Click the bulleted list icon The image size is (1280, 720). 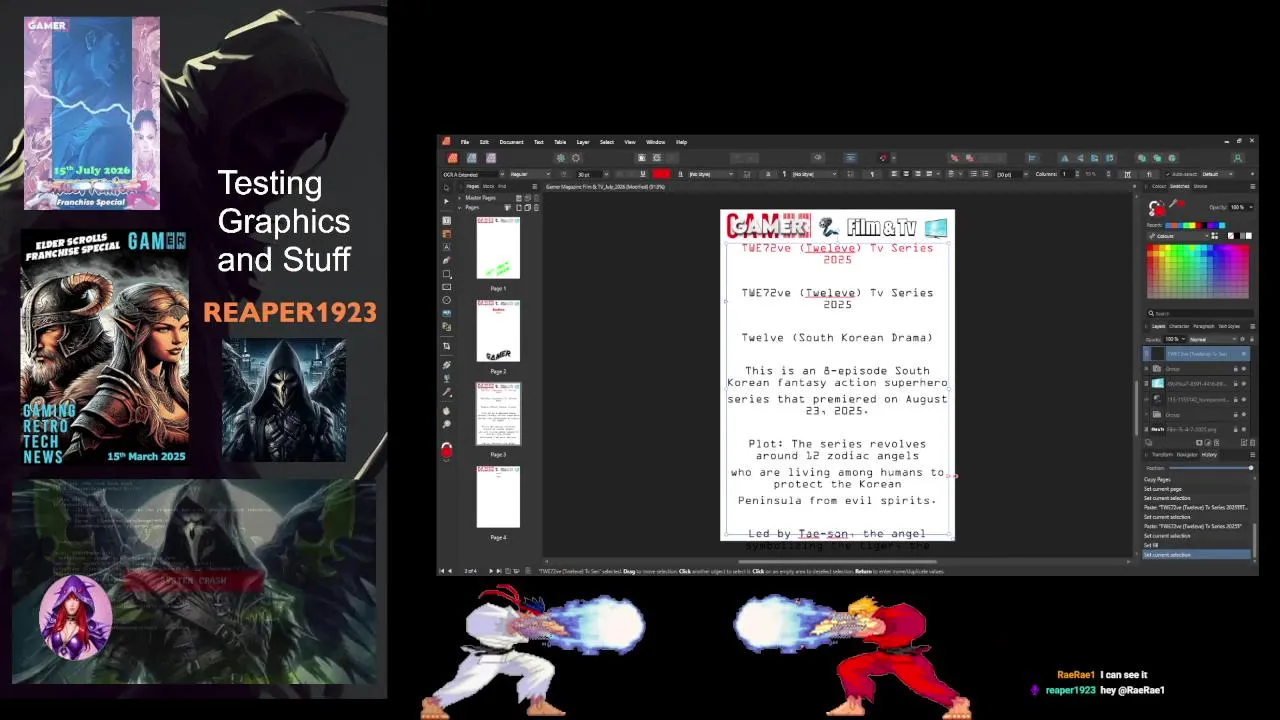[x=973, y=174]
